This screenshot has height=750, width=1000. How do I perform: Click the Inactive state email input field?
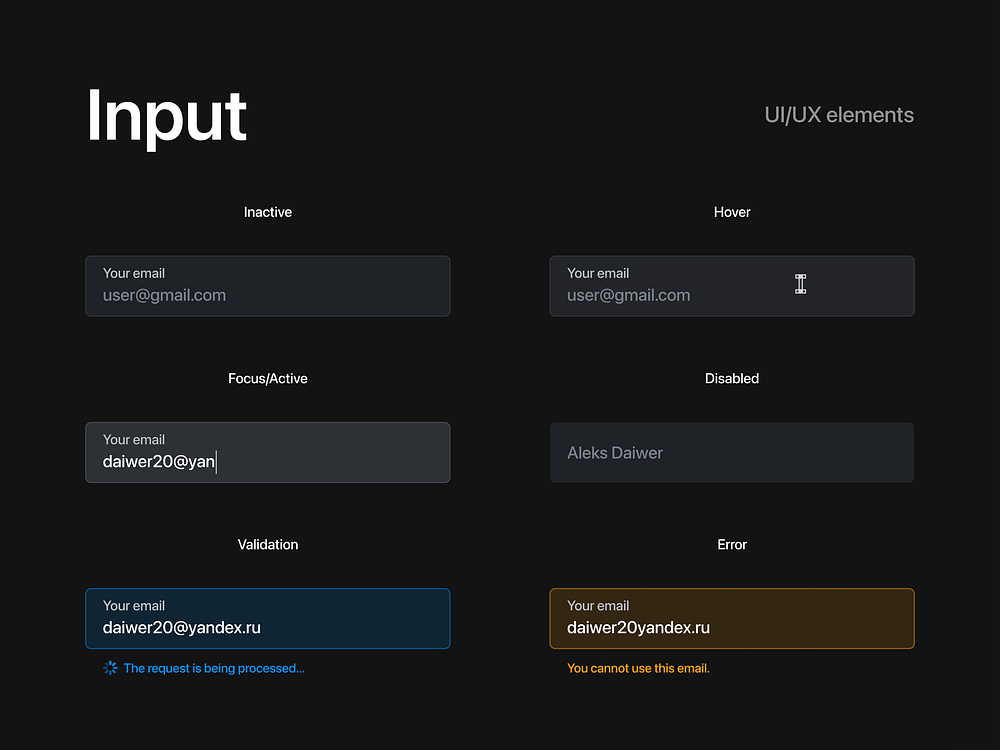coord(267,286)
